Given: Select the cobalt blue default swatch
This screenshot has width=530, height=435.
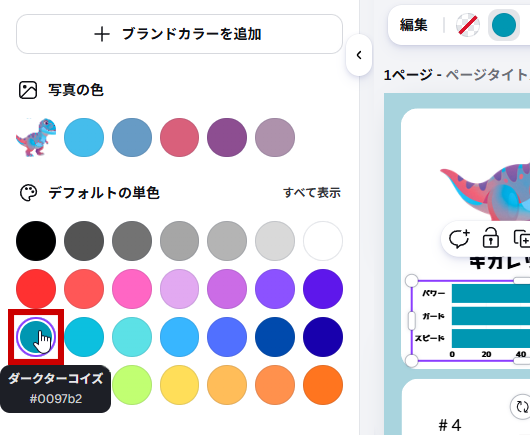Looking at the screenshot, I should coord(275,337).
